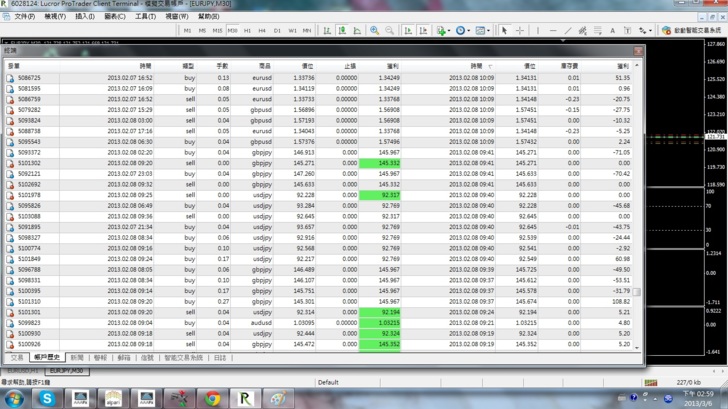Screen dimensions: 728x409
Task: Open the 工具(T) menu
Action: pyautogui.click(x=145, y=17)
